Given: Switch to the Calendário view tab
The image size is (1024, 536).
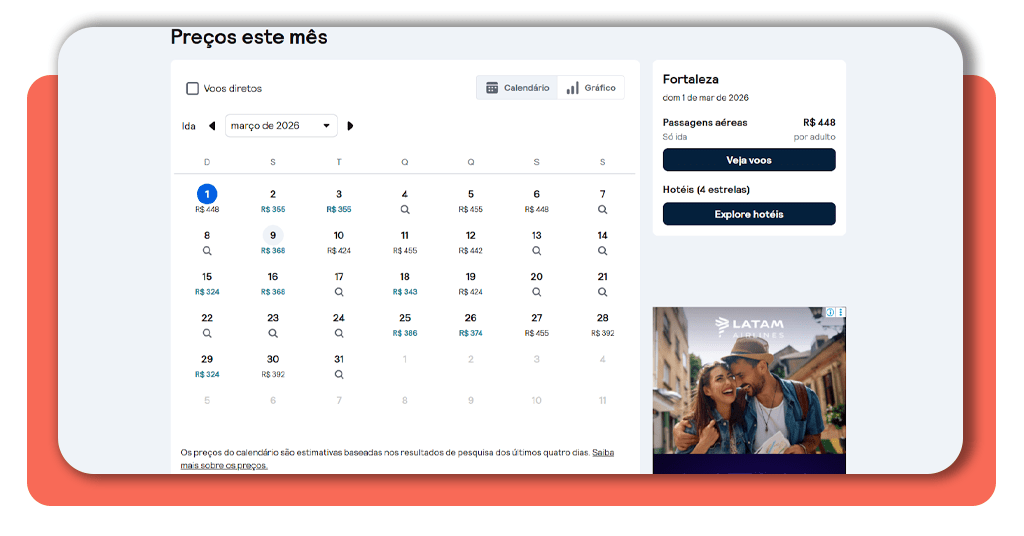Looking at the screenshot, I should coord(517,88).
